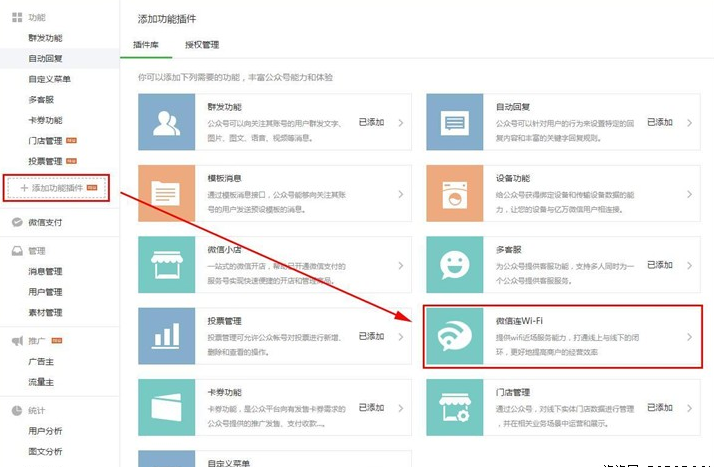Select 群发功能 in the sidebar
Image resolution: width=714 pixels, height=467 pixels.
click(x=46, y=38)
